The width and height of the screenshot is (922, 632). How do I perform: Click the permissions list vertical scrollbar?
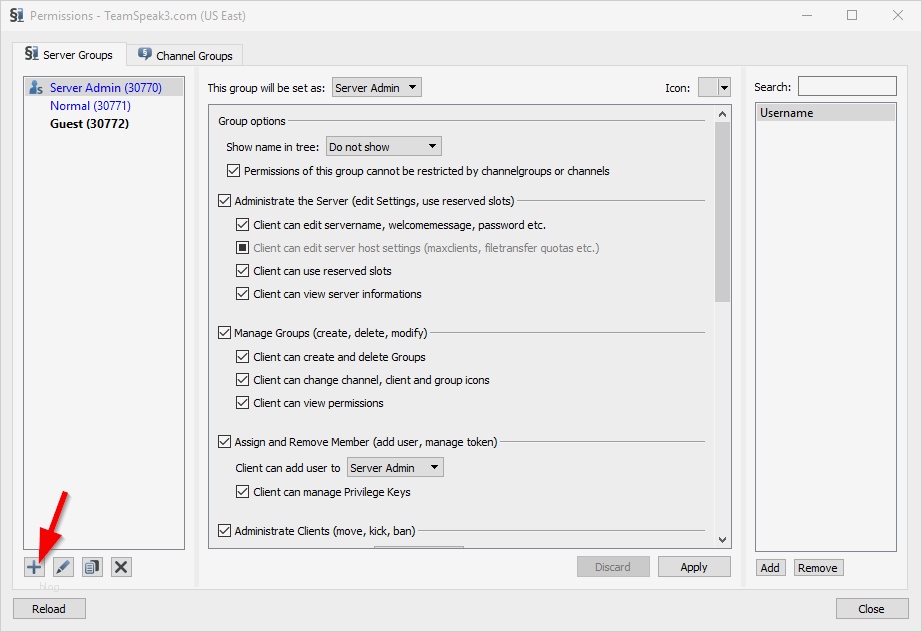[723, 210]
